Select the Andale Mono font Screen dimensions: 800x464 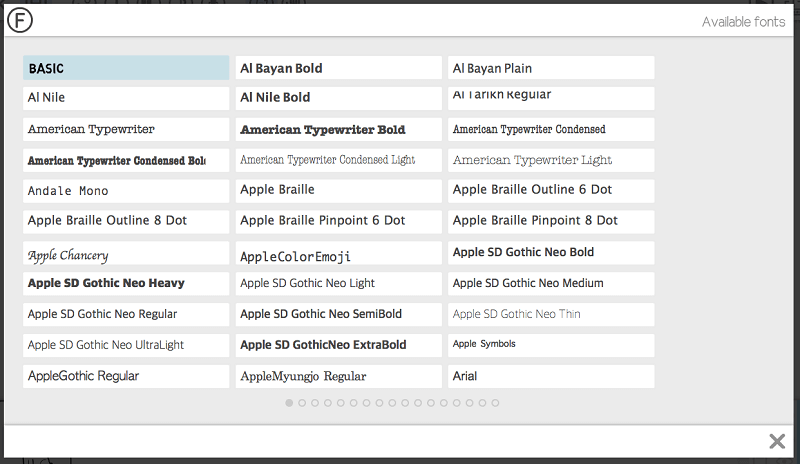(x=126, y=191)
